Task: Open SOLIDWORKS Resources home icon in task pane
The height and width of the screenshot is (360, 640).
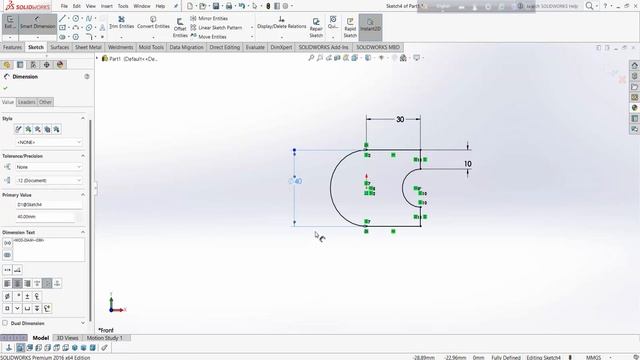Action: point(634,65)
